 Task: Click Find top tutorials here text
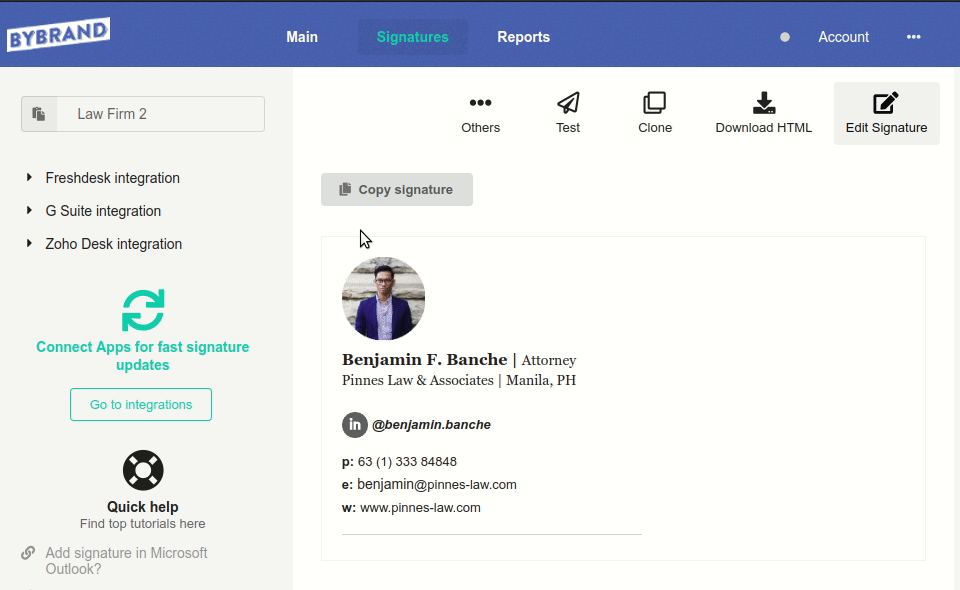[x=143, y=524]
